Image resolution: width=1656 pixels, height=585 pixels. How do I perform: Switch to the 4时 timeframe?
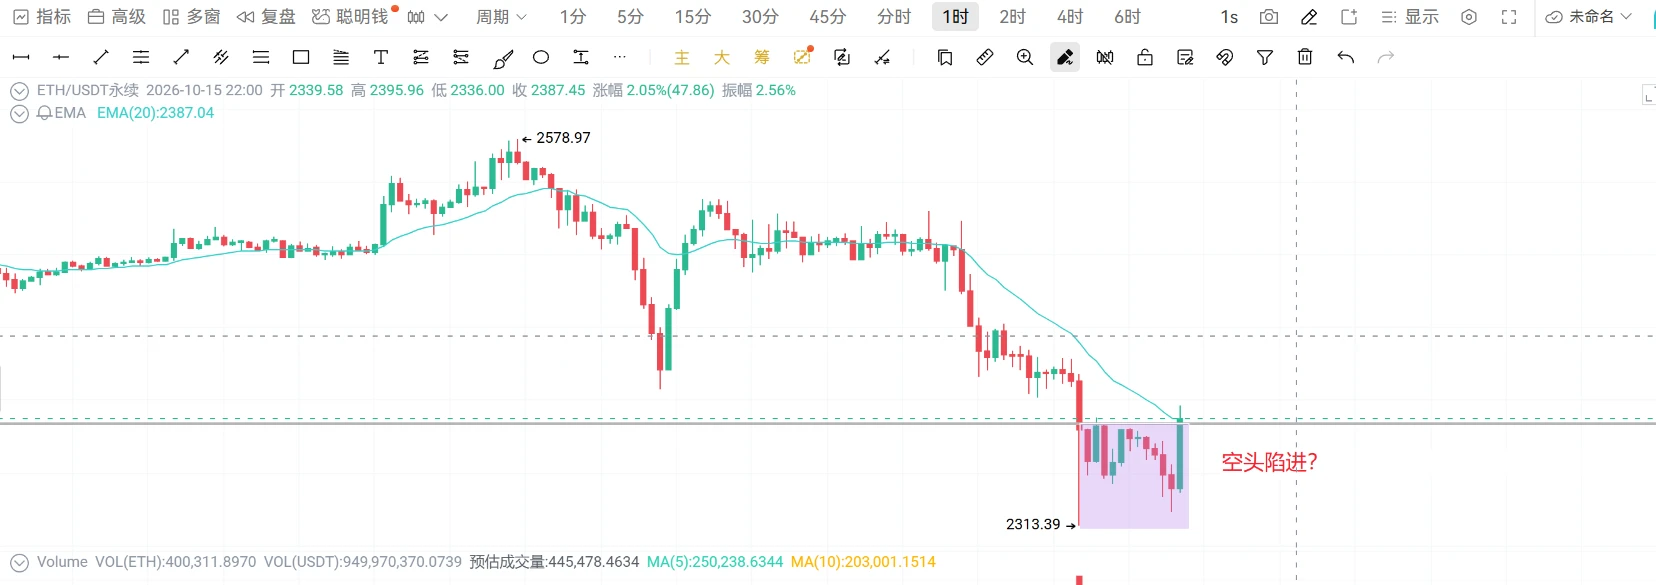coord(1070,17)
